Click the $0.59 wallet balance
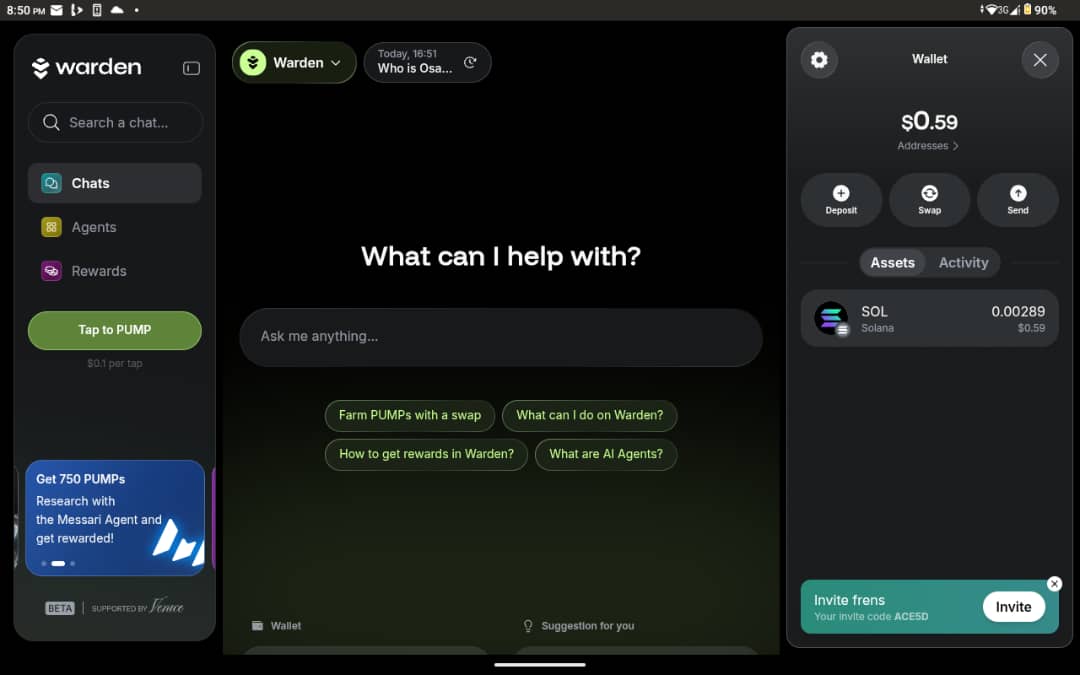This screenshot has width=1080, height=675. click(x=929, y=122)
